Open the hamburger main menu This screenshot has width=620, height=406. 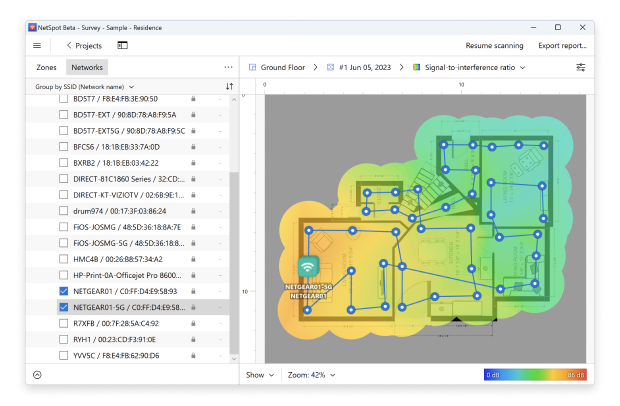(x=37, y=45)
